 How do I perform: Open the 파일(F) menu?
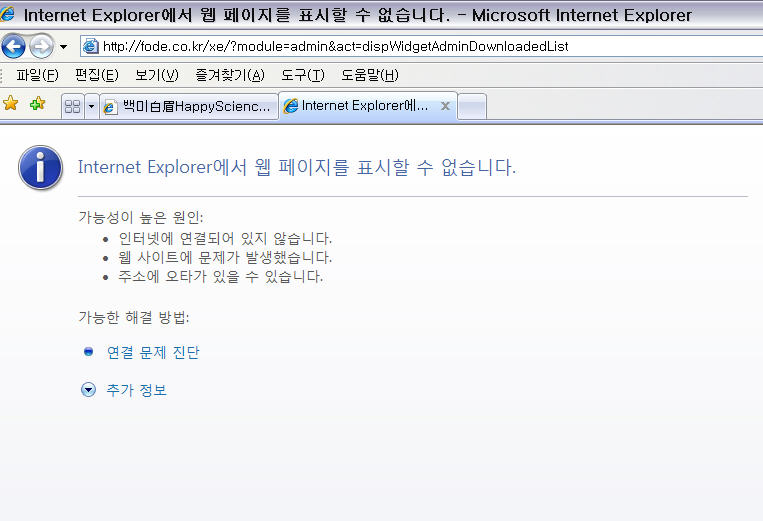tap(37, 75)
